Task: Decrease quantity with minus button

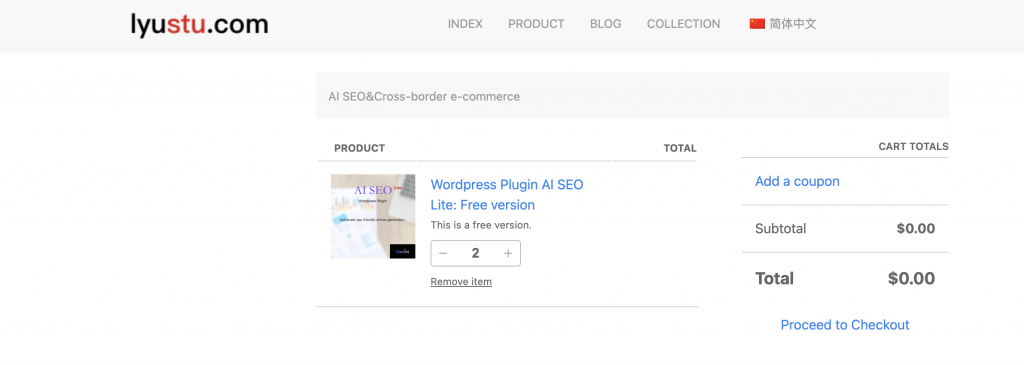Action: (x=443, y=253)
